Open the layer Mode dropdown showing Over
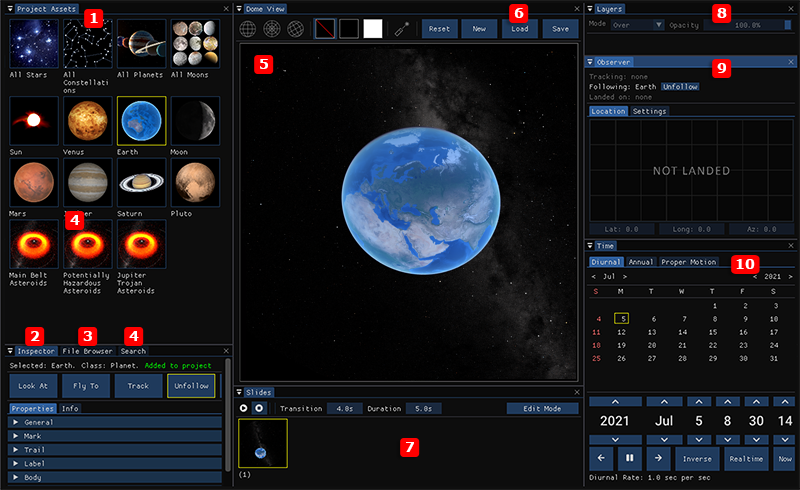 637,24
